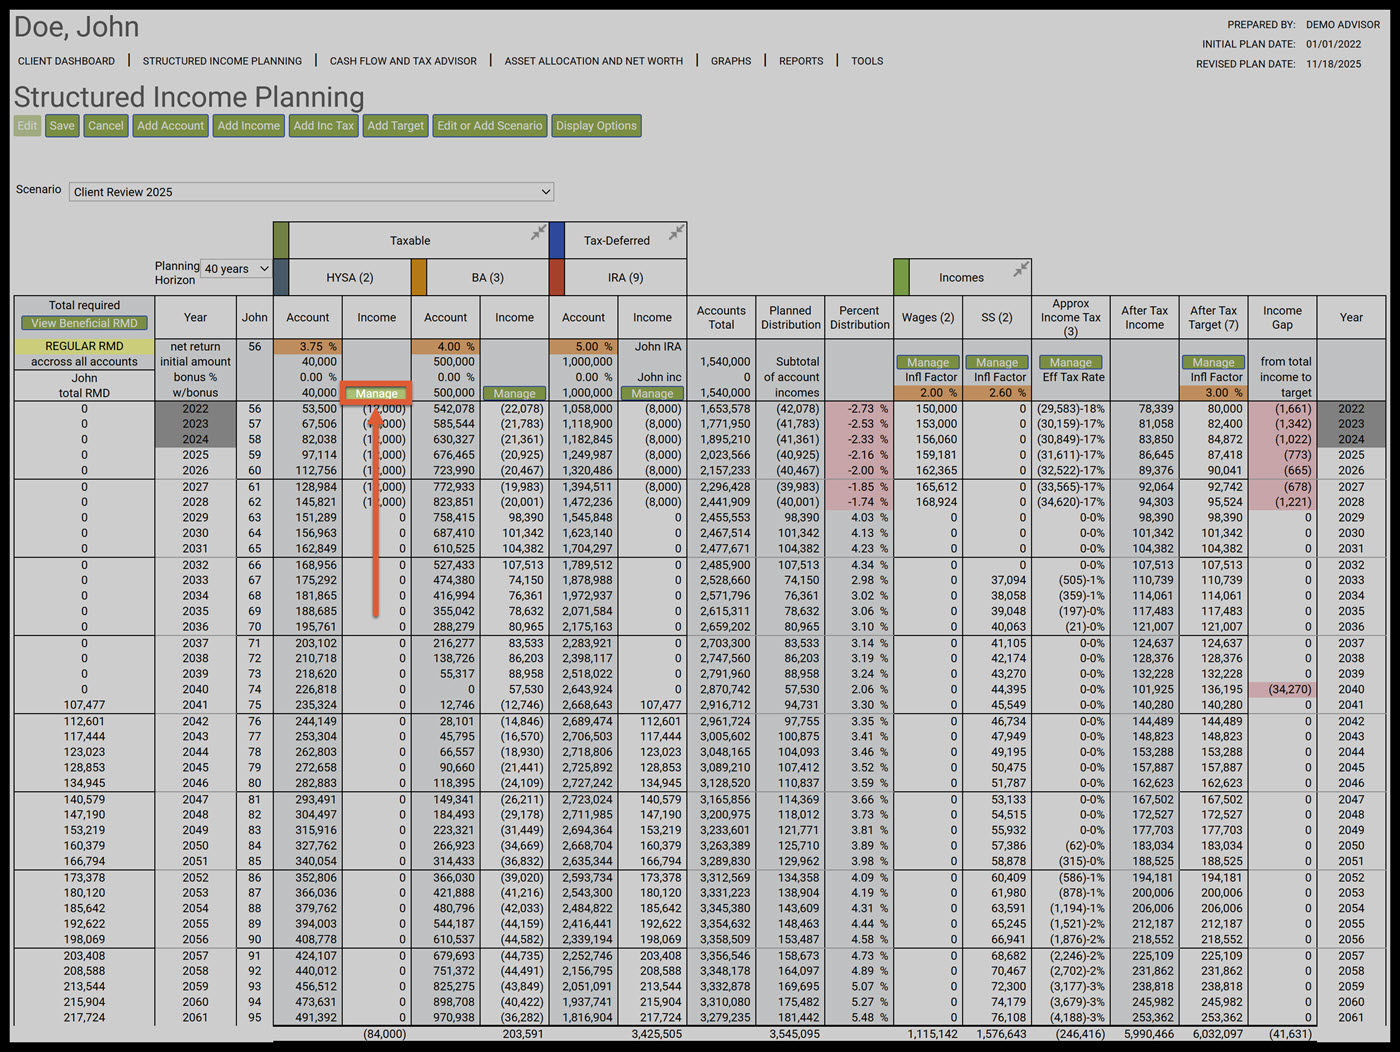This screenshot has height=1052, width=1400.
Task: Edit the SS 2.60 % inflation factor
Action: [x=997, y=393]
